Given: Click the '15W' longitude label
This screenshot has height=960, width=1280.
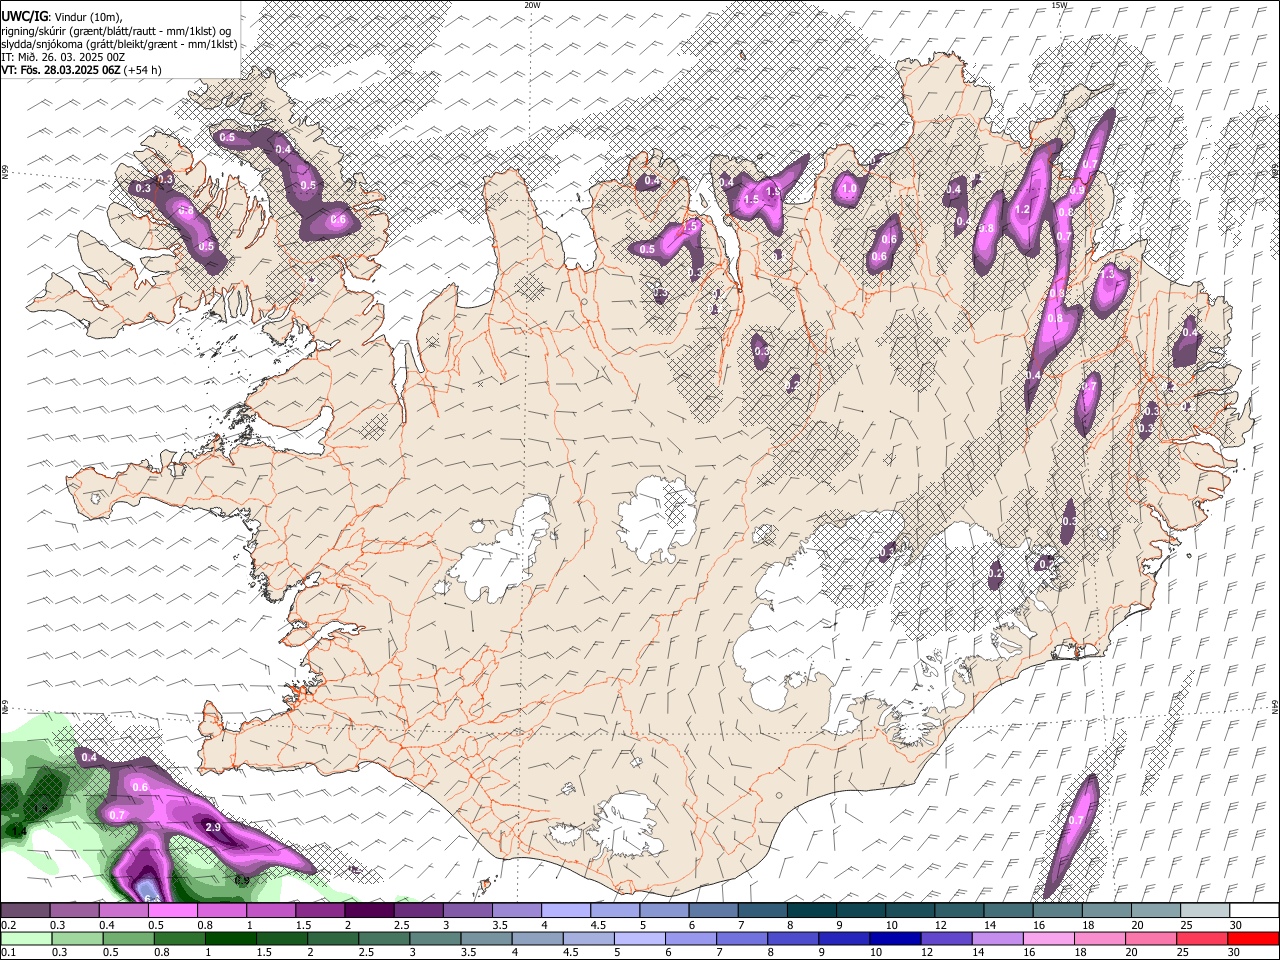Looking at the screenshot, I should point(1059,5).
